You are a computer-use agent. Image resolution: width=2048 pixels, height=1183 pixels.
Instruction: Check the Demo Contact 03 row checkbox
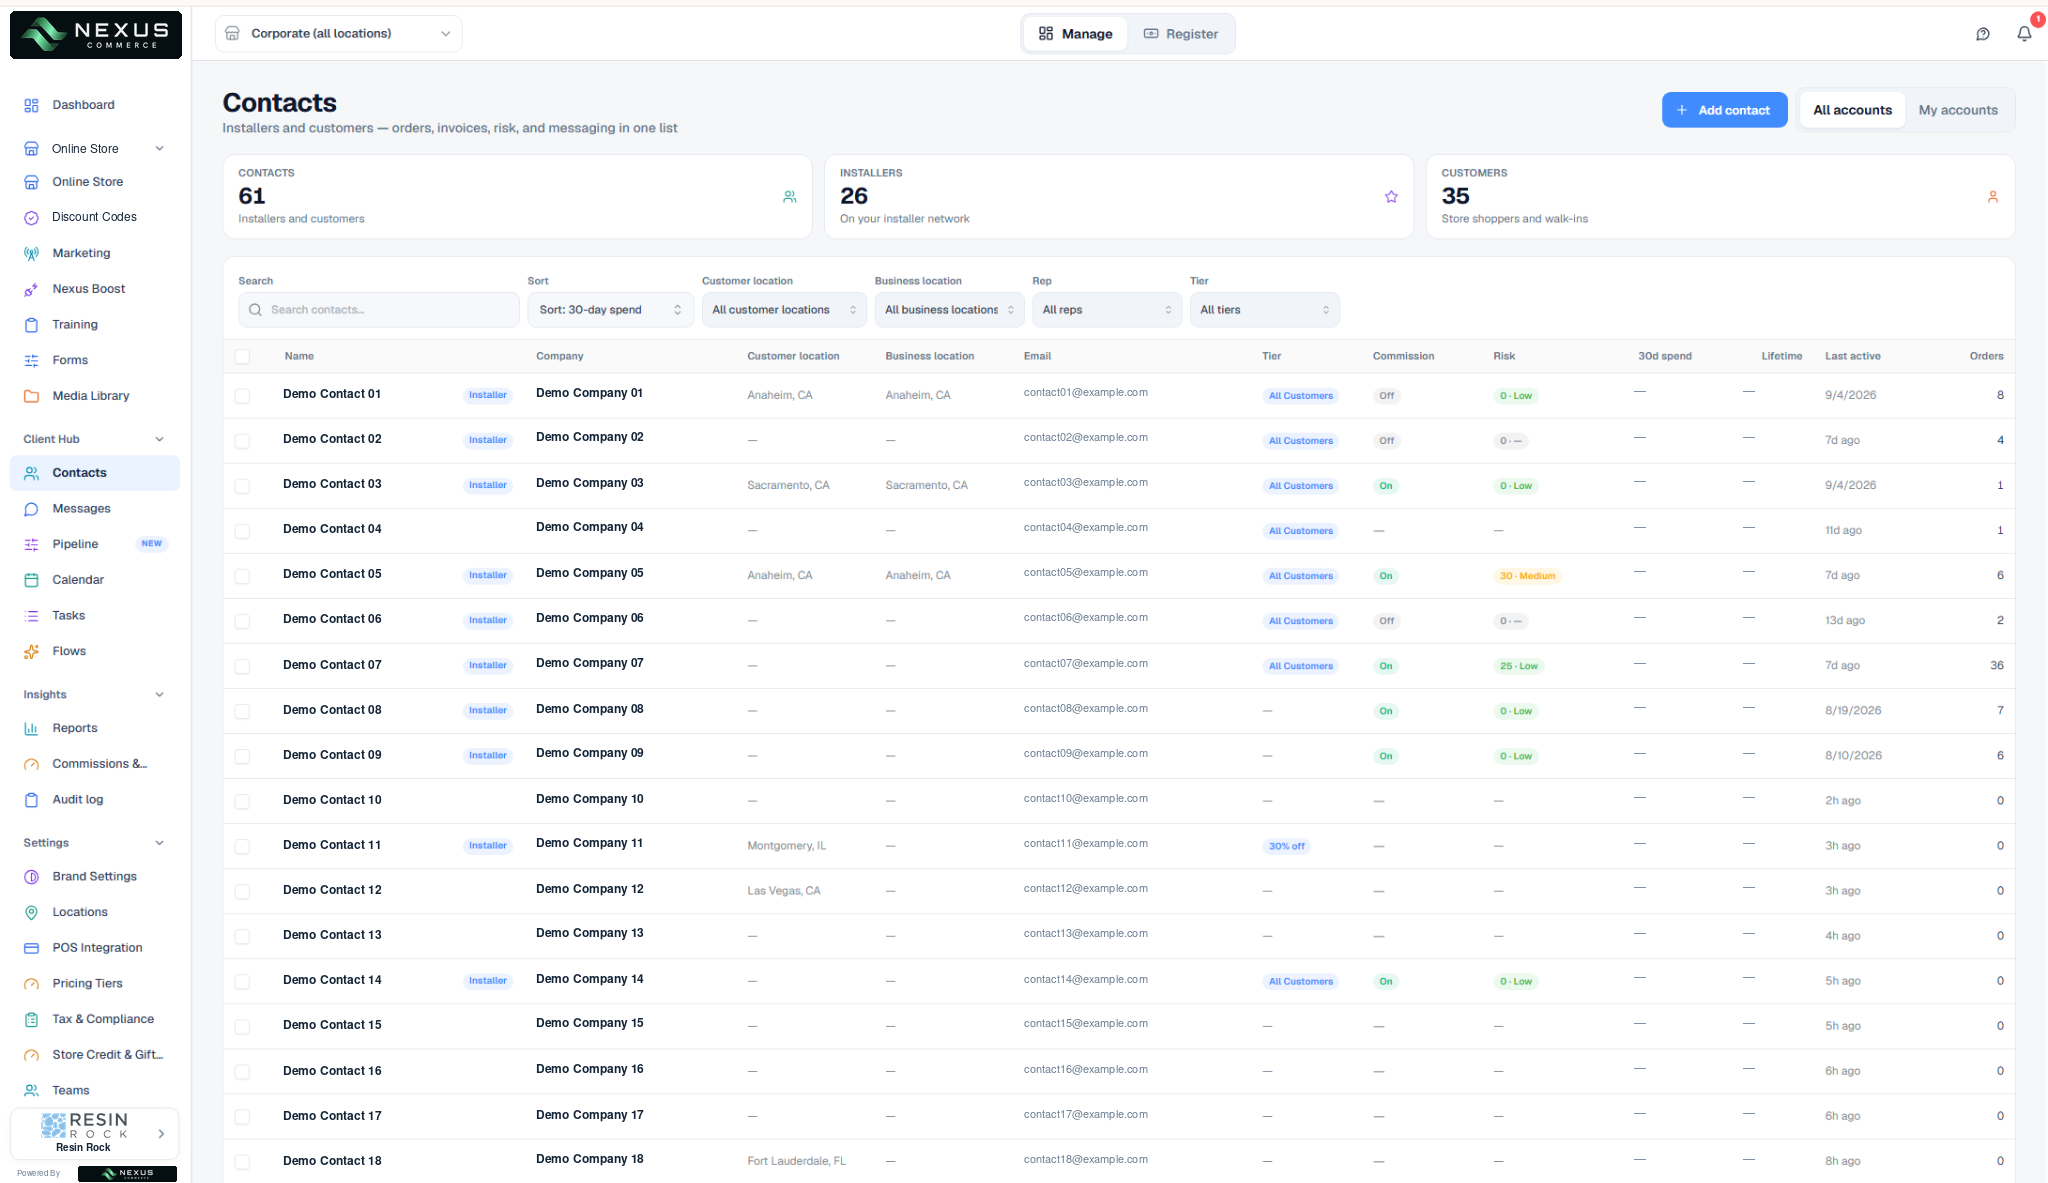click(242, 486)
